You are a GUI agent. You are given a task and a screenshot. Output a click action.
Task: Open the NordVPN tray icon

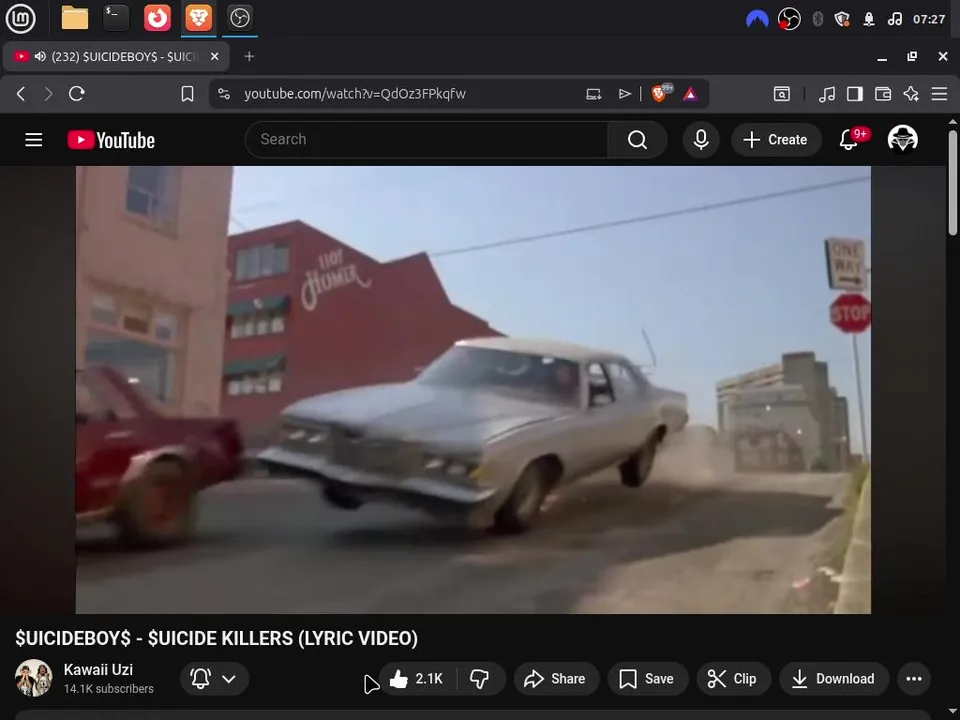(x=757, y=19)
